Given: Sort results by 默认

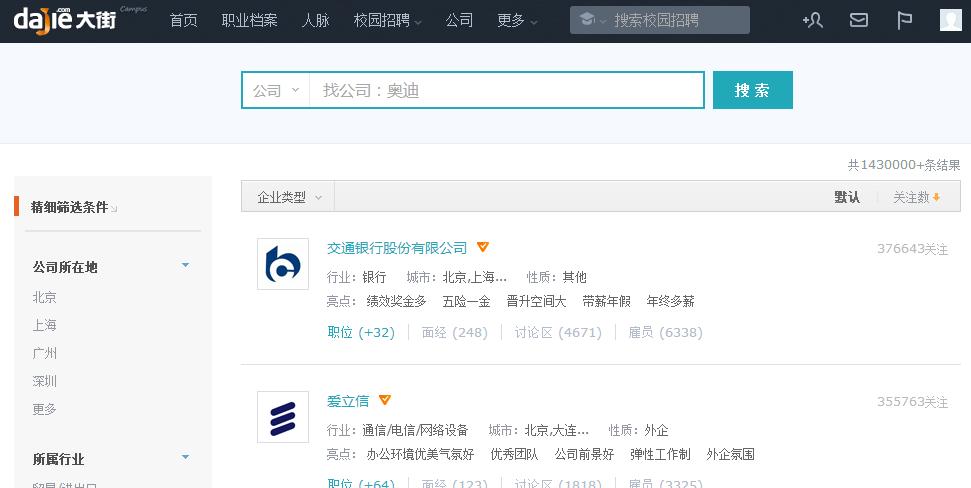Looking at the screenshot, I should (x=847, y=197).
